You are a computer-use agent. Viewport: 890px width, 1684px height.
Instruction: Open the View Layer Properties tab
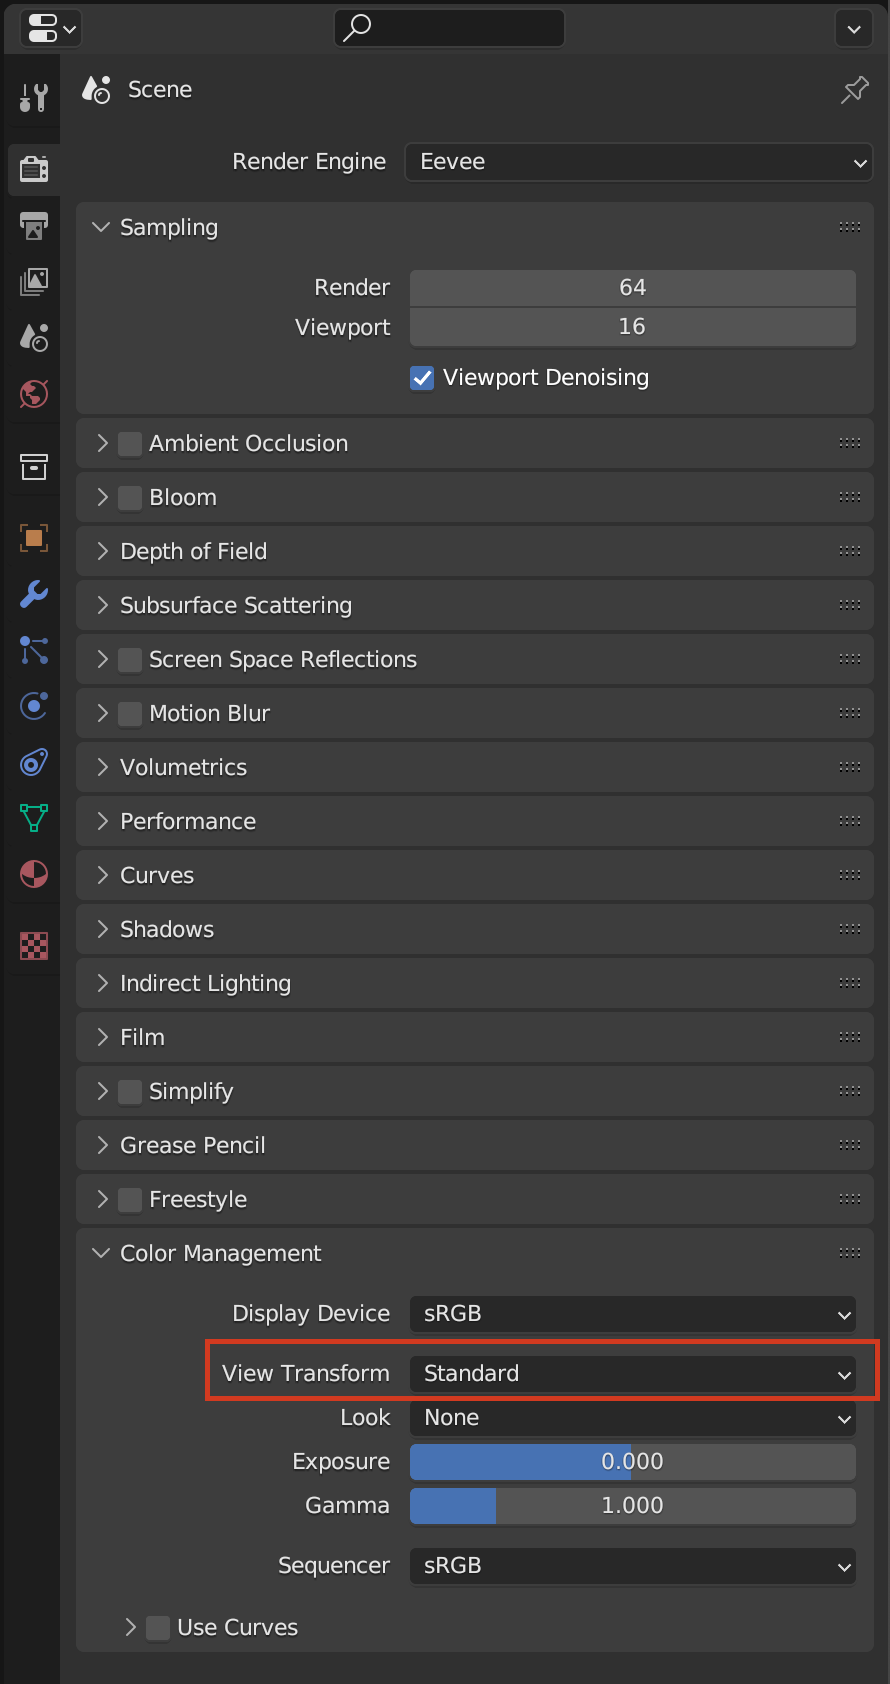point(33,282)
